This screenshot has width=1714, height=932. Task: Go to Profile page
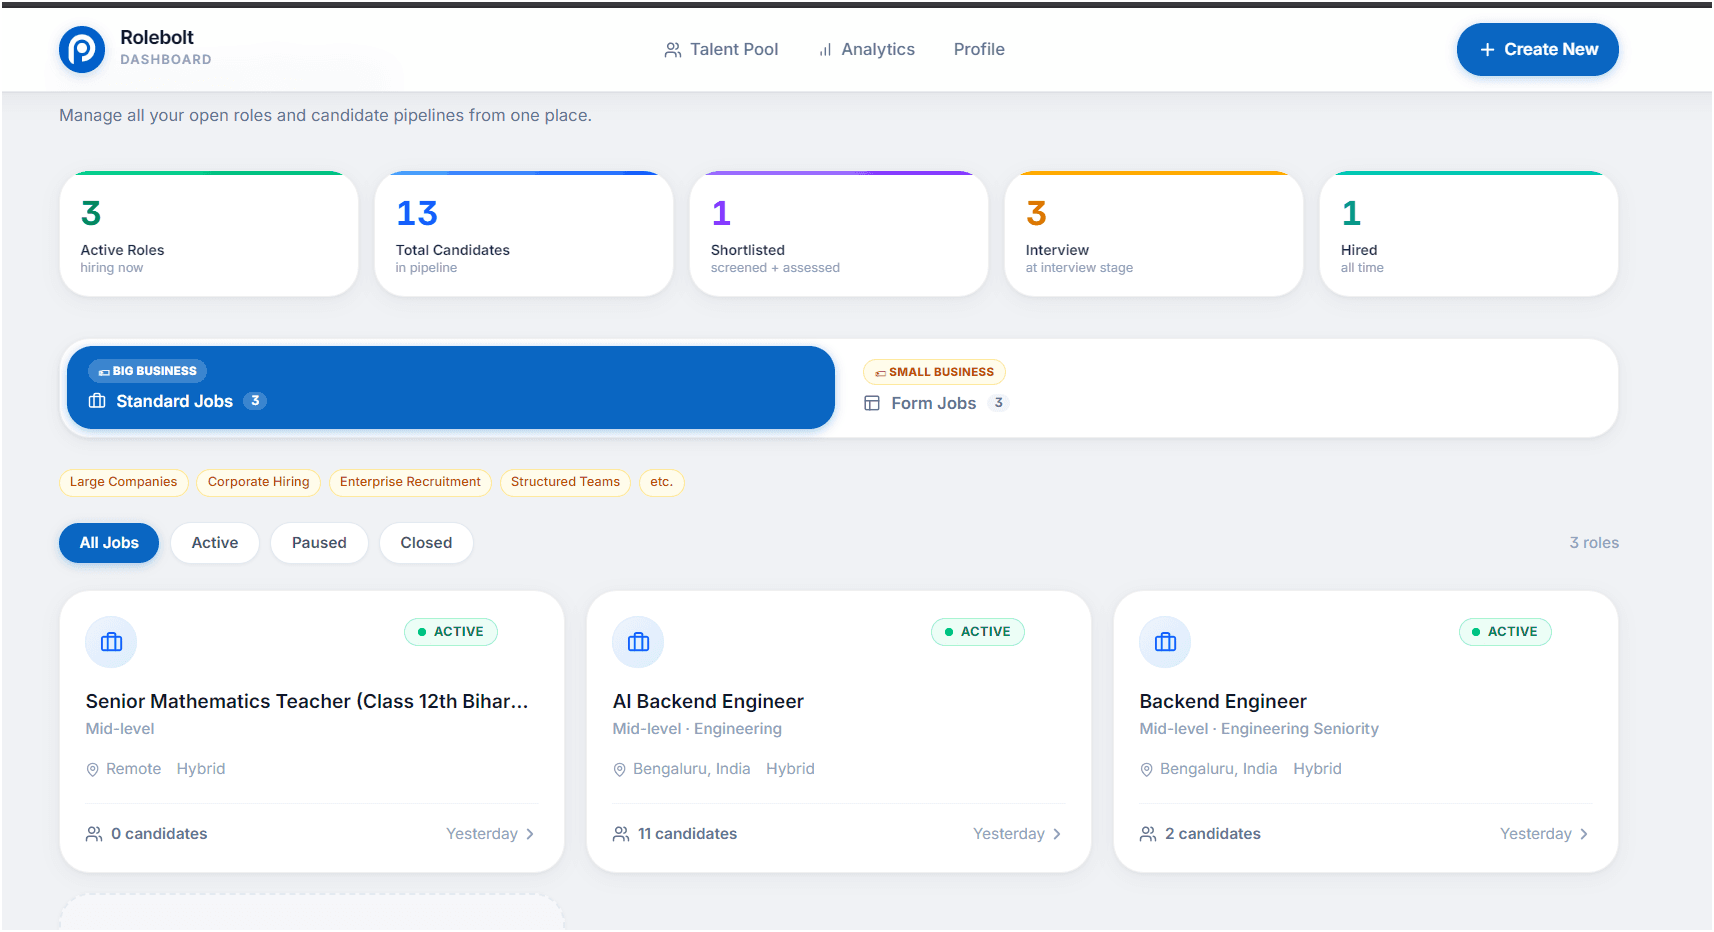coord(979,50)
